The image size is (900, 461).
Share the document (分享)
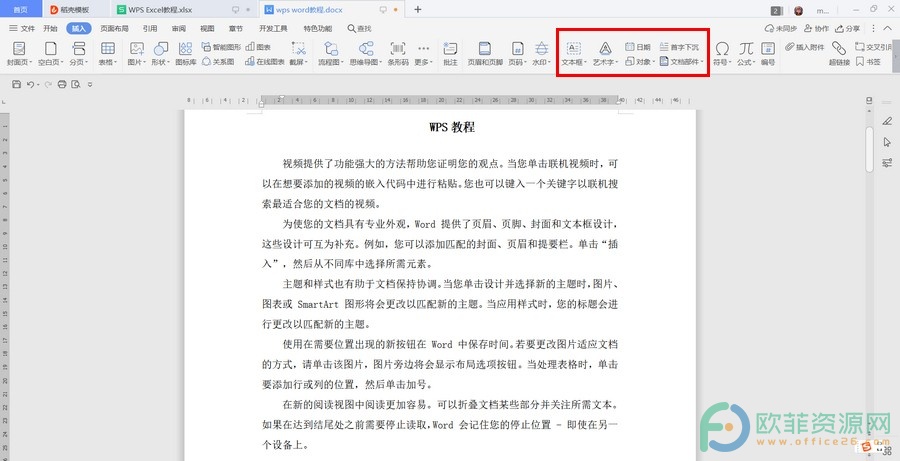coord(848,28)
